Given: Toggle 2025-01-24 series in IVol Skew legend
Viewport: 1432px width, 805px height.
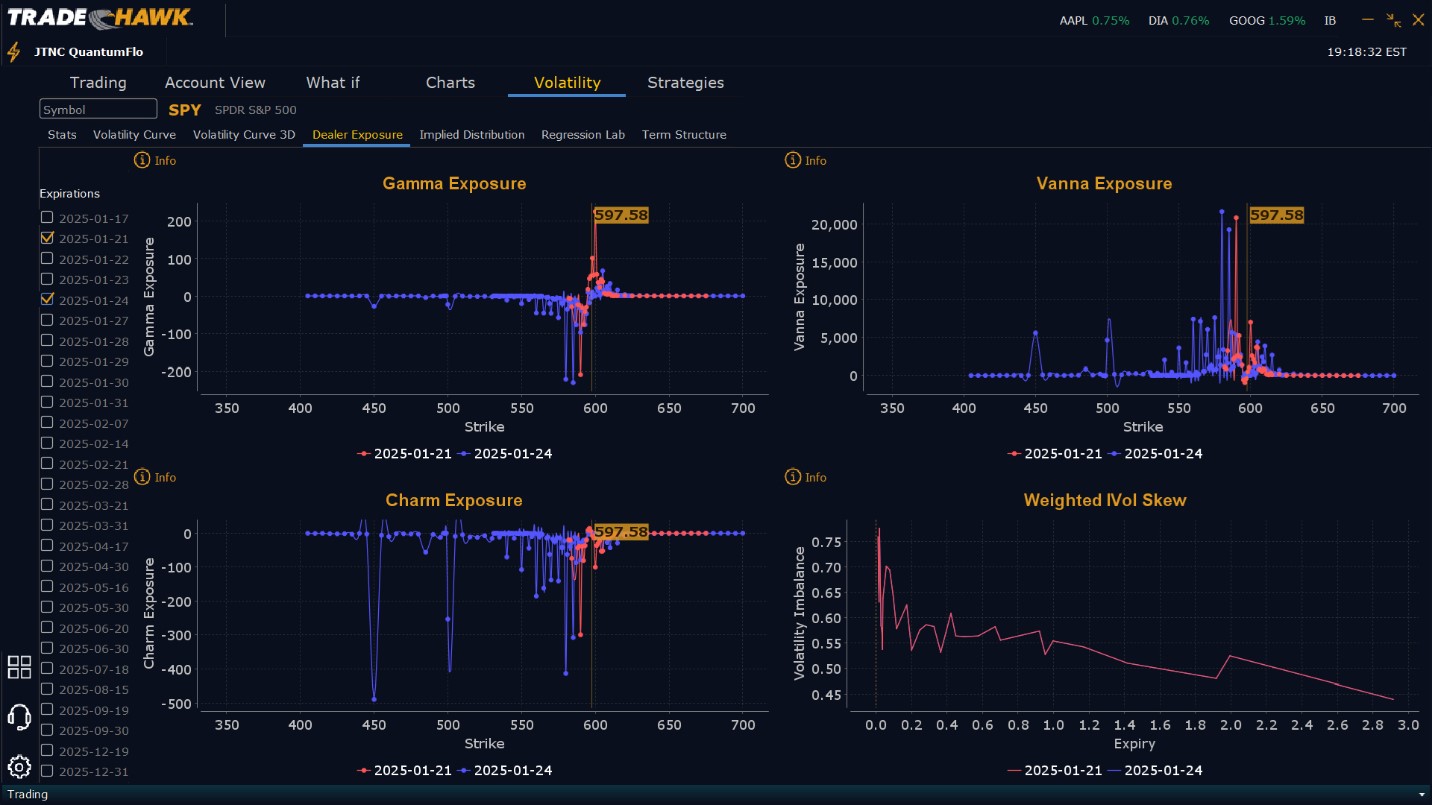Looking at the screenshot, I should [1156, 771].
